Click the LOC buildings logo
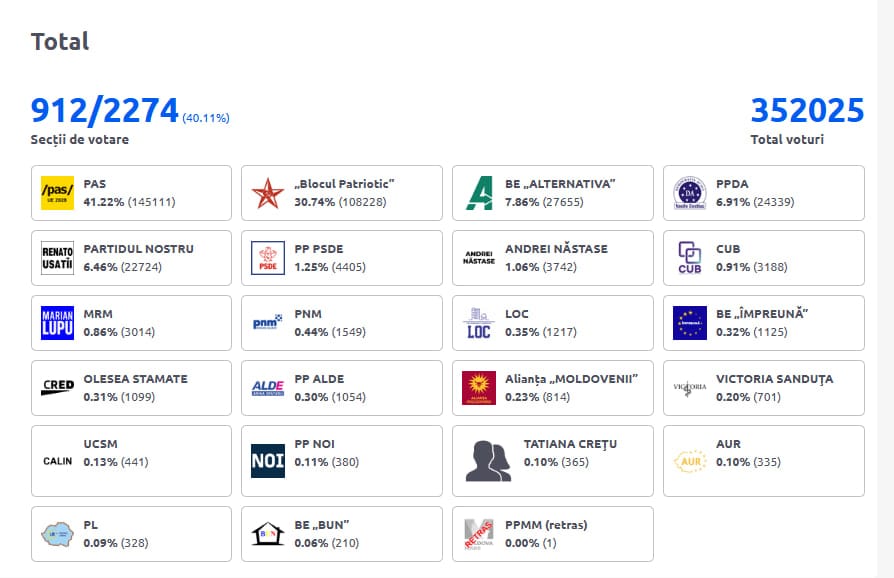Image resolution: width=894 pixels, height=578 pixels. coord(479,323)
